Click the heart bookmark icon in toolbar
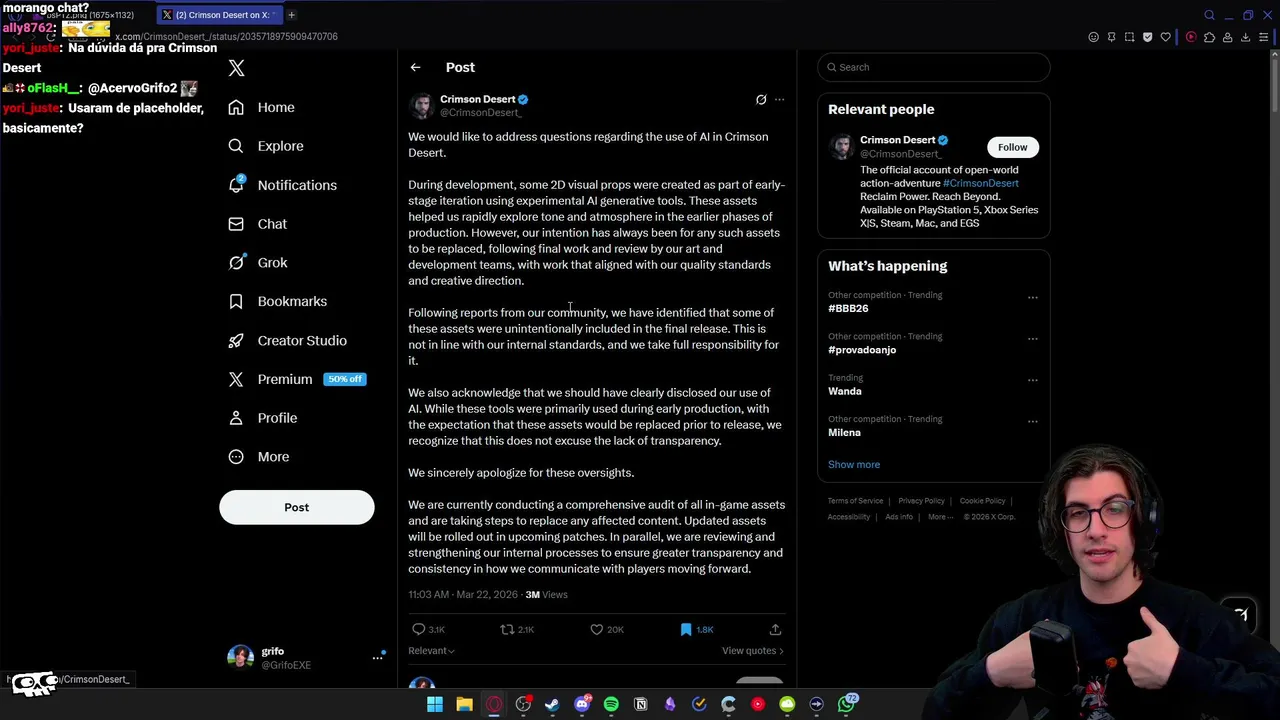This screenshot has height=720, width=1280. point(1165,37)
